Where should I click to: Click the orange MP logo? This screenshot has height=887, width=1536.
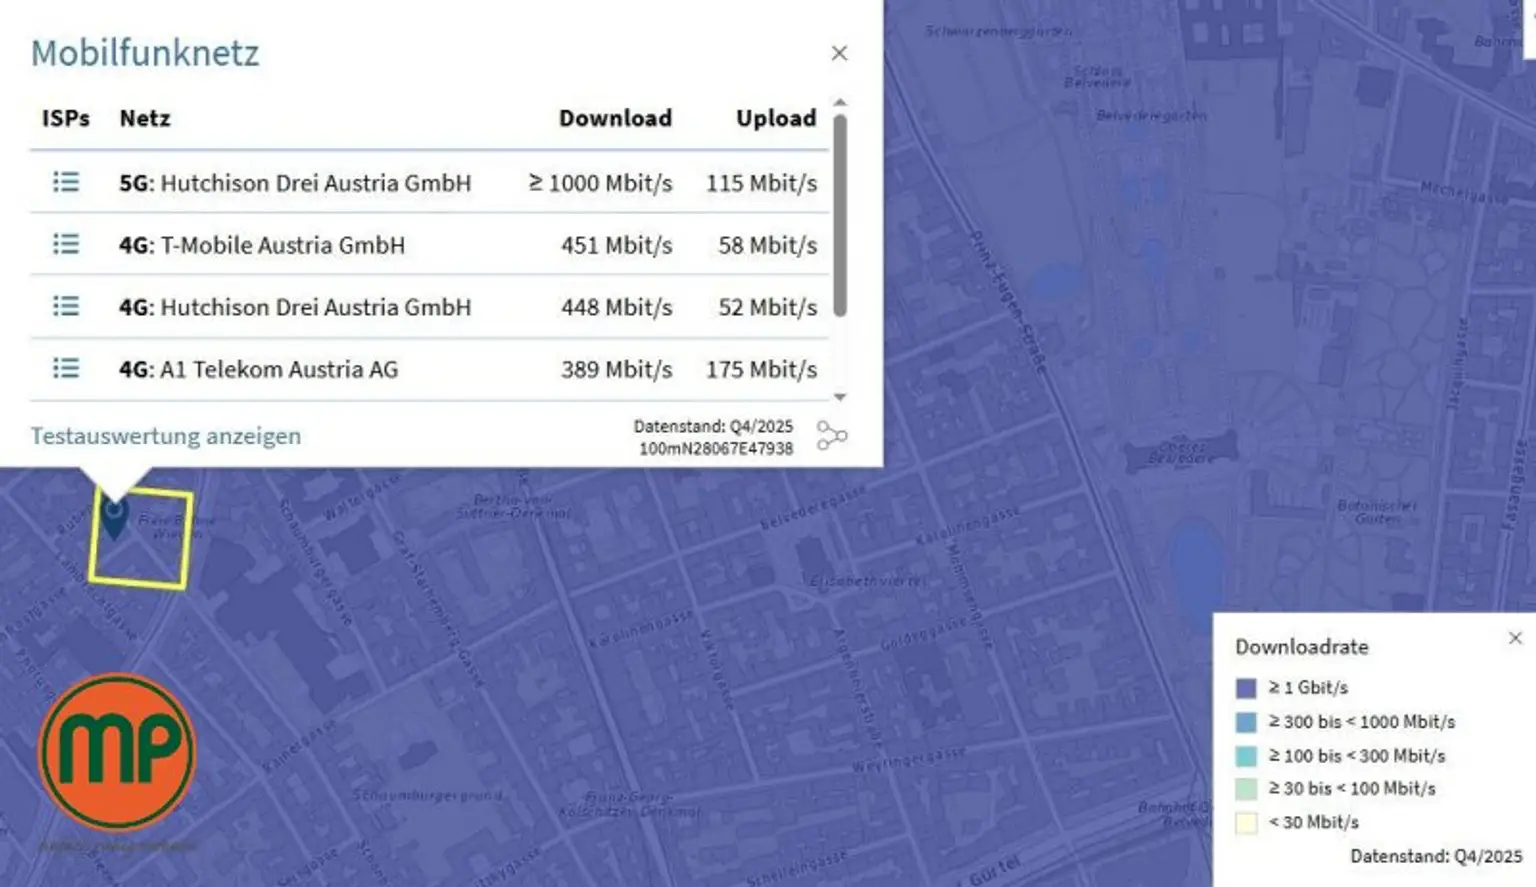[x=117, y=752]
